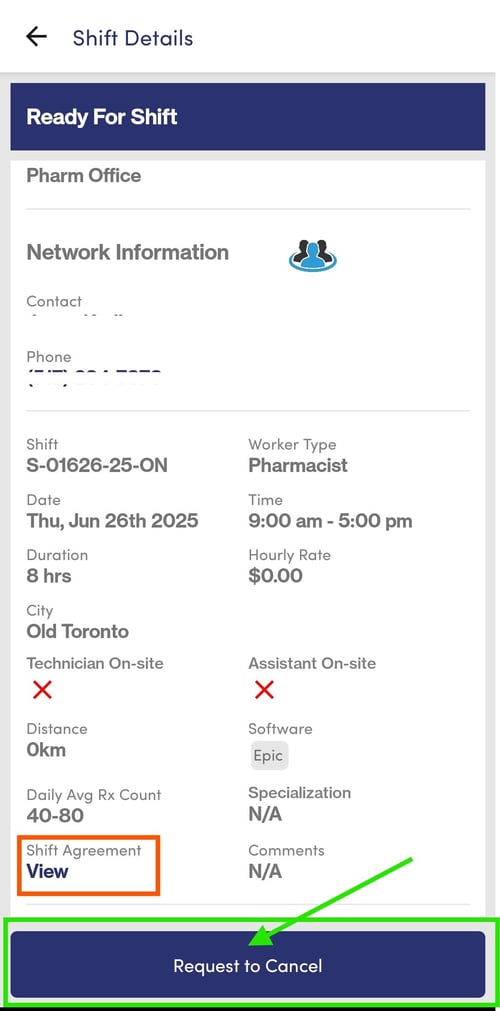
Task: Click the Pharm Office location name
Action: pos(84,175)
